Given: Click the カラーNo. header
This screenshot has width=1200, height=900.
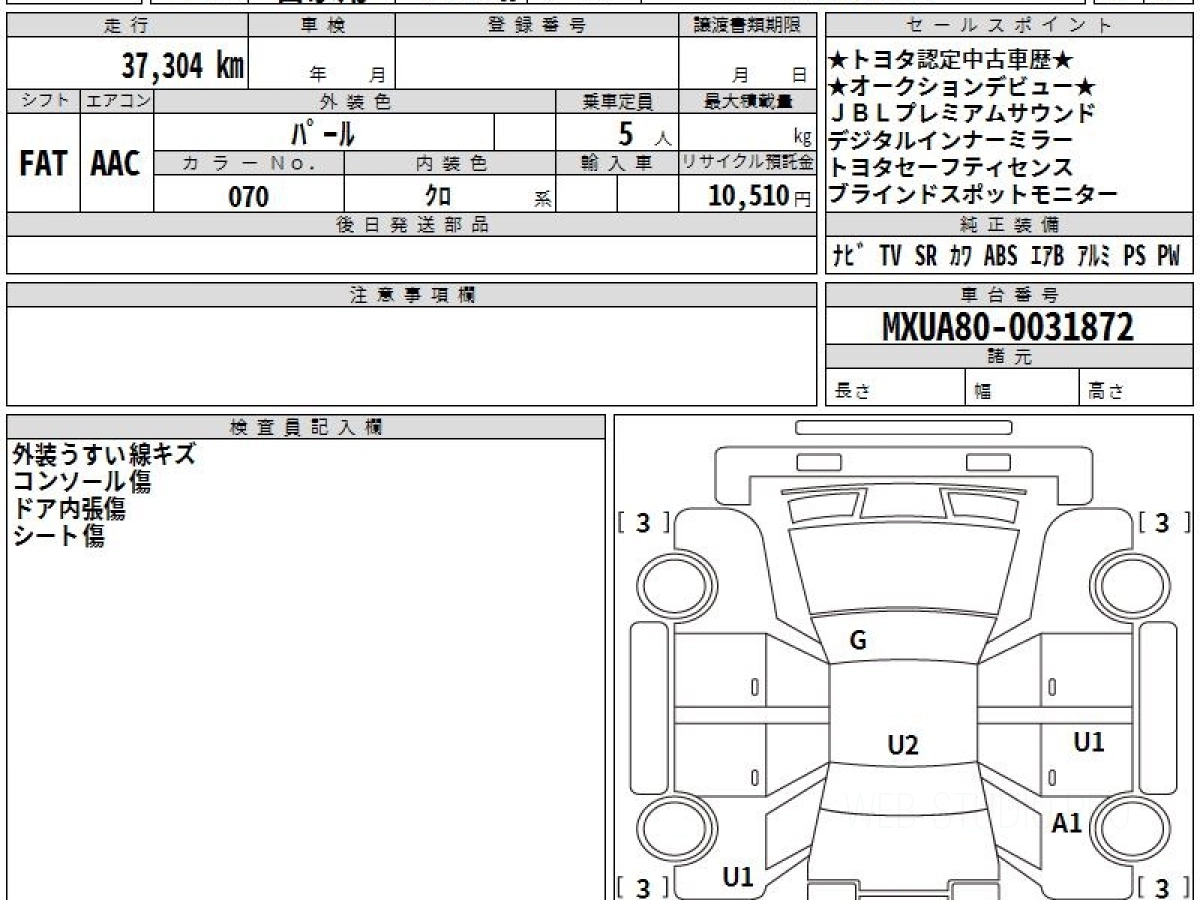Looking at the screenshot, I should (x=249, y=163).
